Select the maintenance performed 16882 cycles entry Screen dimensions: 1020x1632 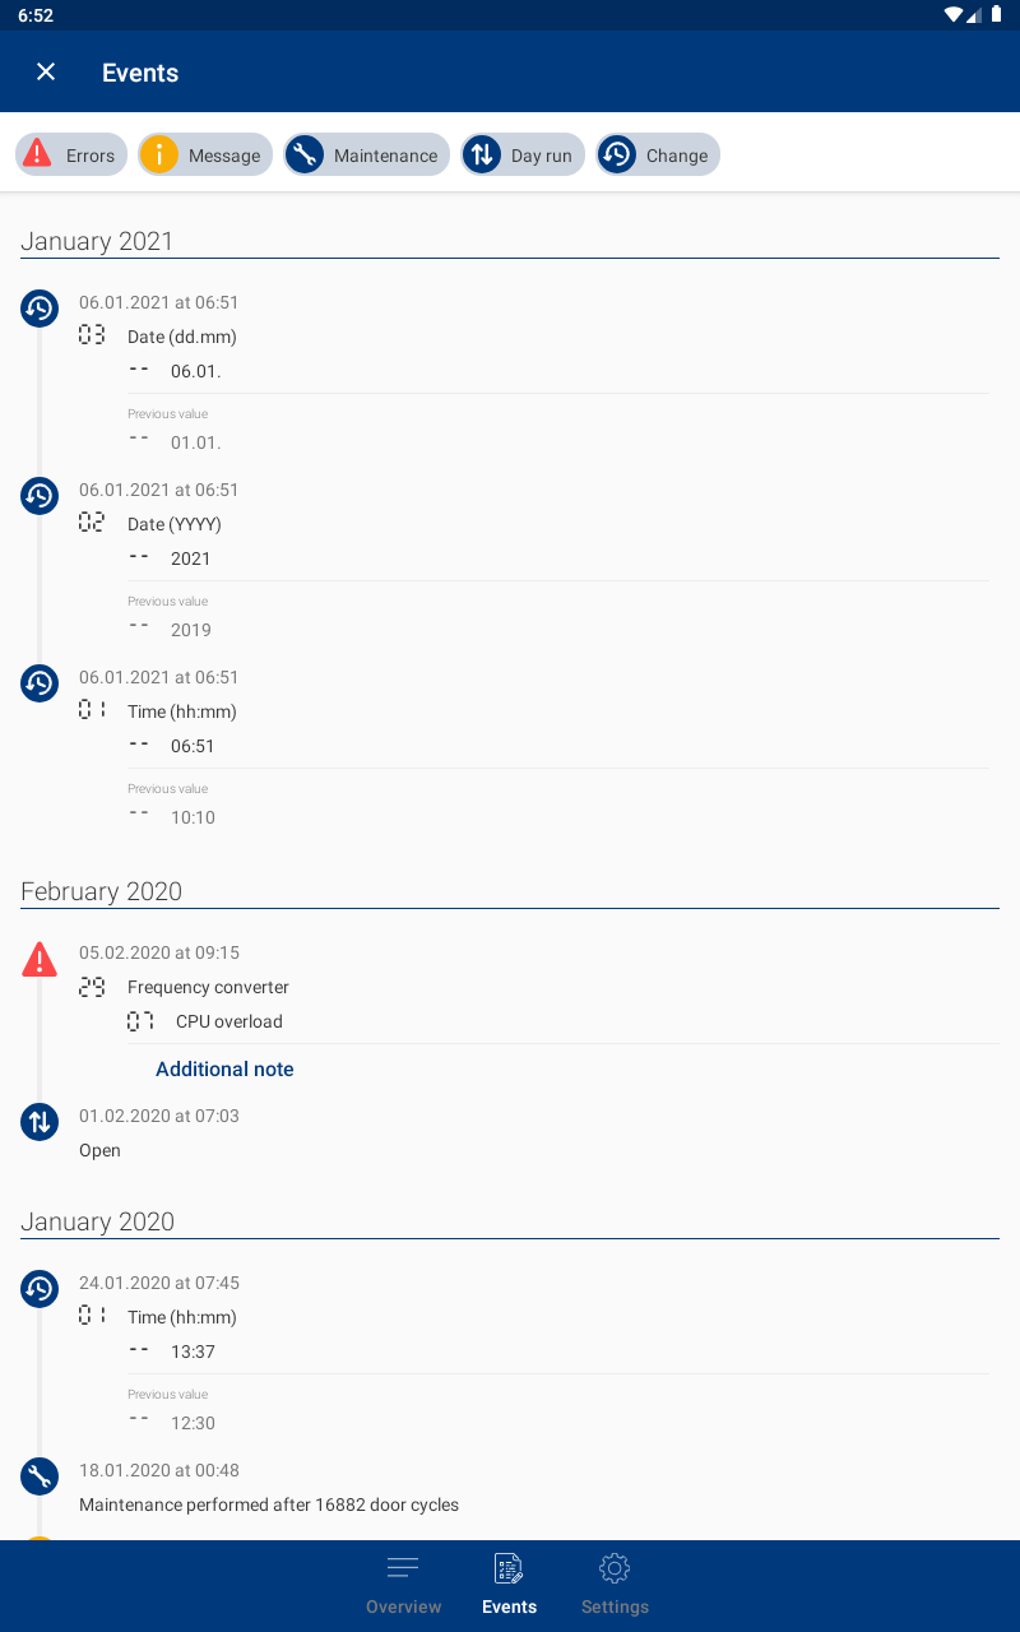point(269,1505)
